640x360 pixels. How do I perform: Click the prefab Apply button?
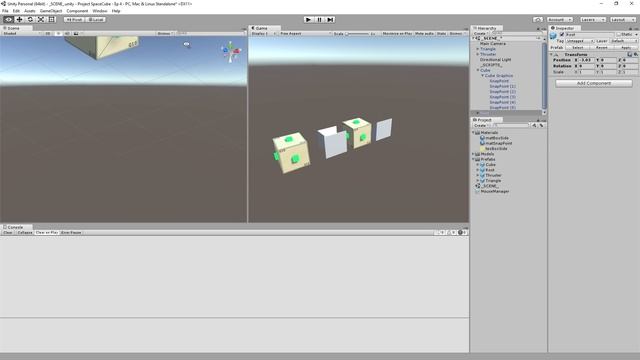[x=626, y=48]
